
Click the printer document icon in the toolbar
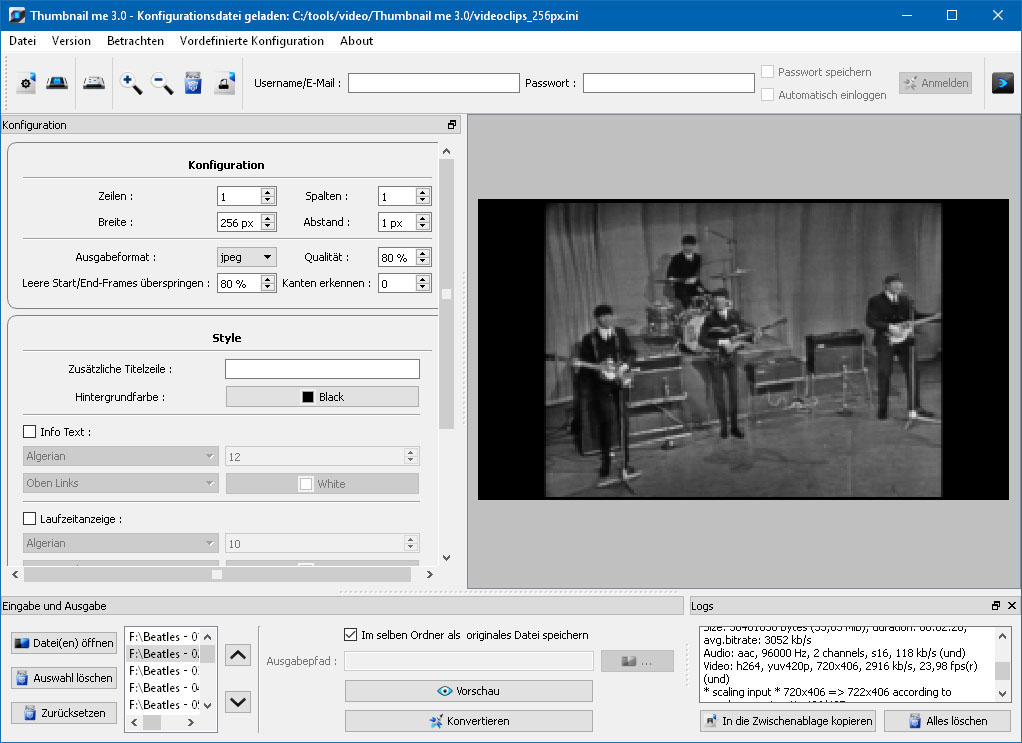pos(224,83)
